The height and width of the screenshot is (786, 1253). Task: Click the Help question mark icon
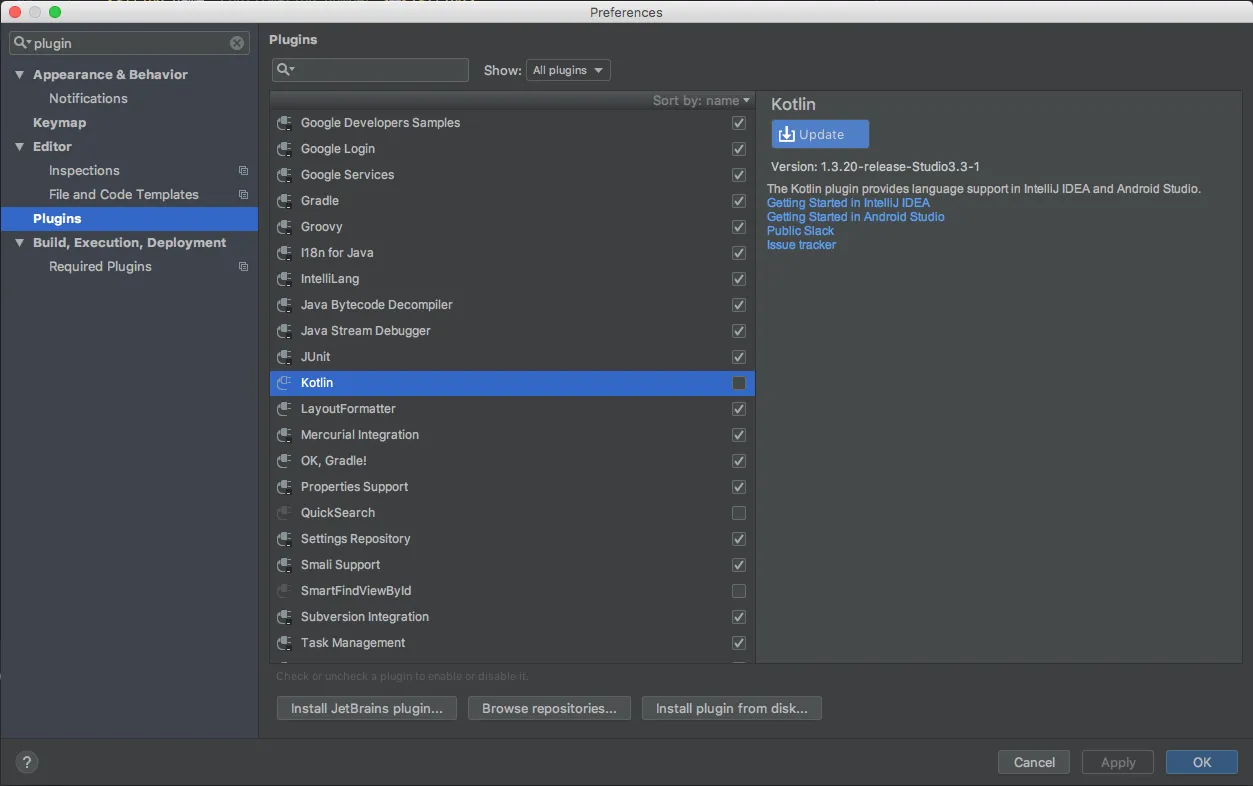tap(27, 762)
